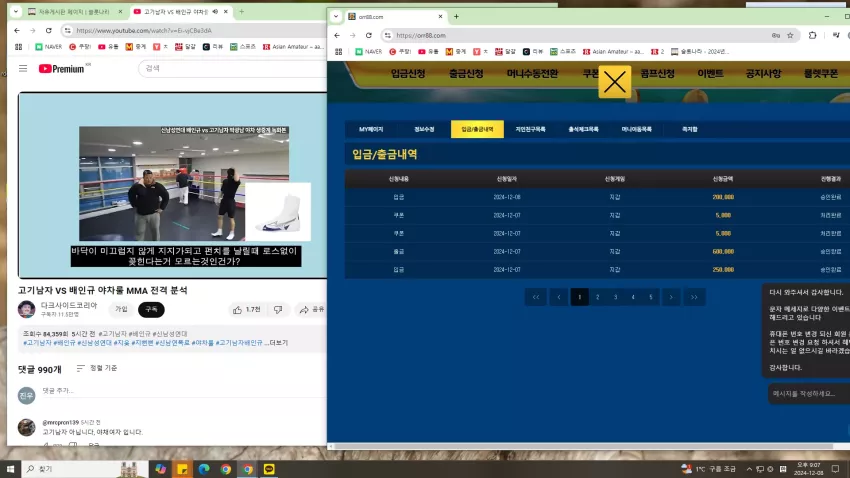Open 스포츠 bookmark in YouTube window
Screen dimensions: 850x478
pos(243,47)
